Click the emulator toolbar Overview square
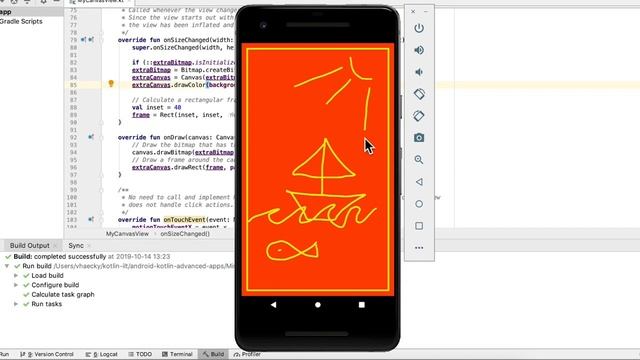 pyautogui.click(x=419, y=226)
